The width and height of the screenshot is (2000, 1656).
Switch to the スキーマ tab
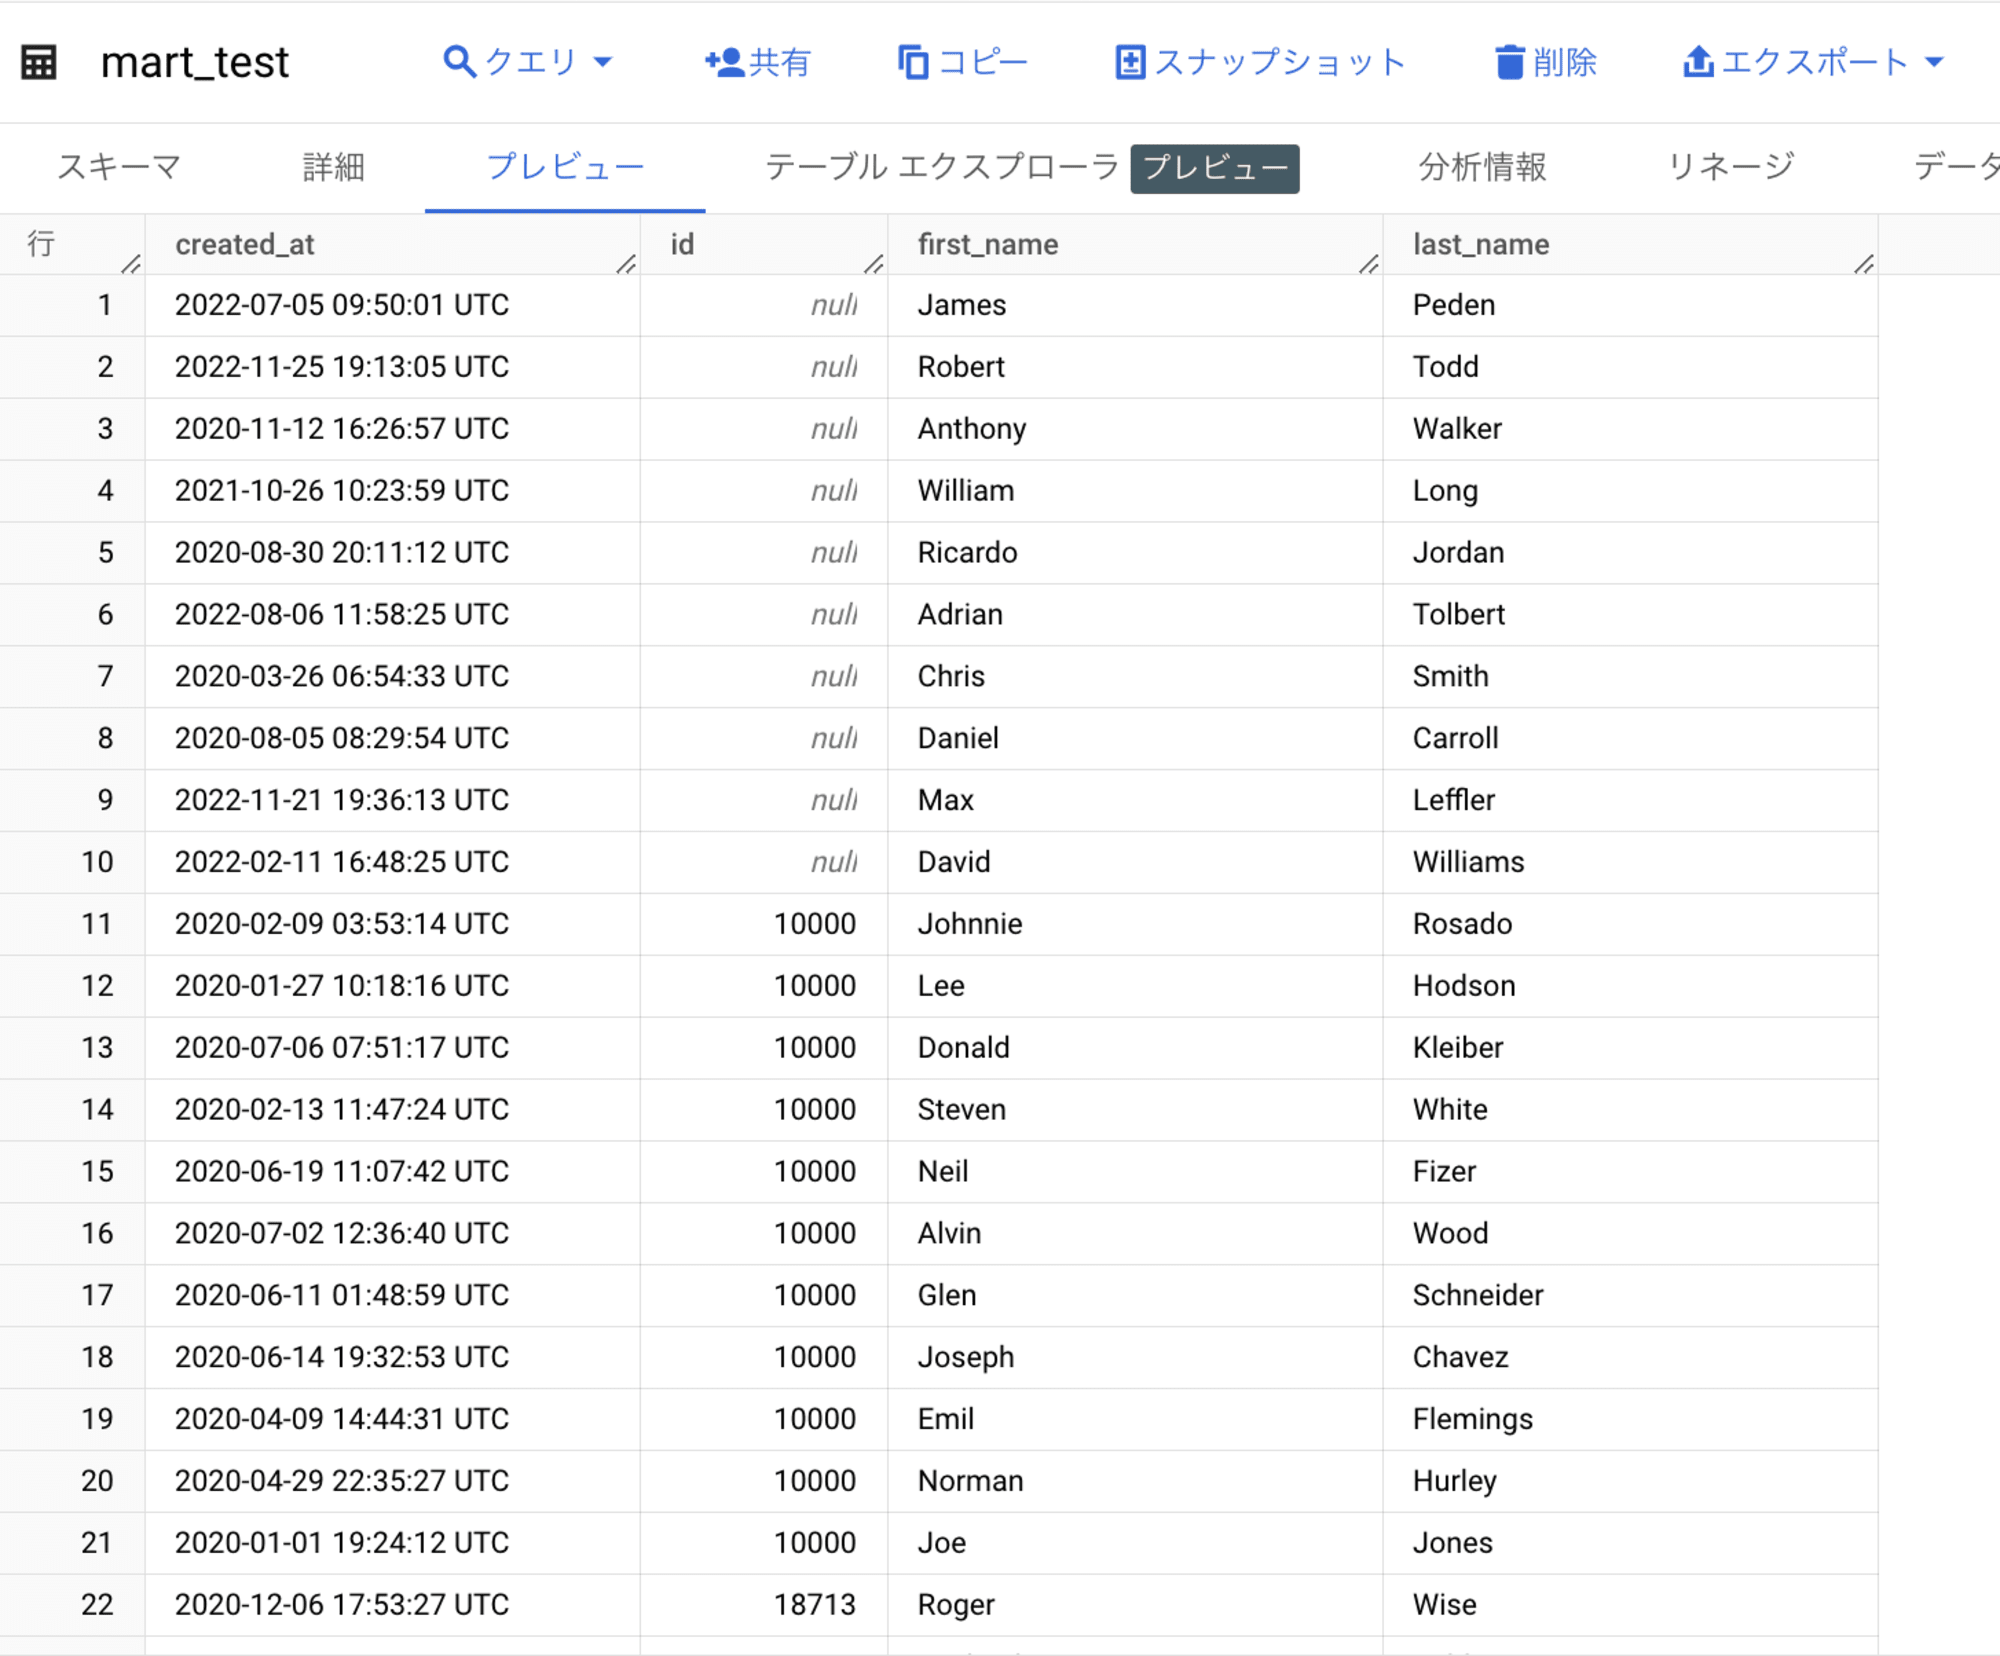(119, 167)
